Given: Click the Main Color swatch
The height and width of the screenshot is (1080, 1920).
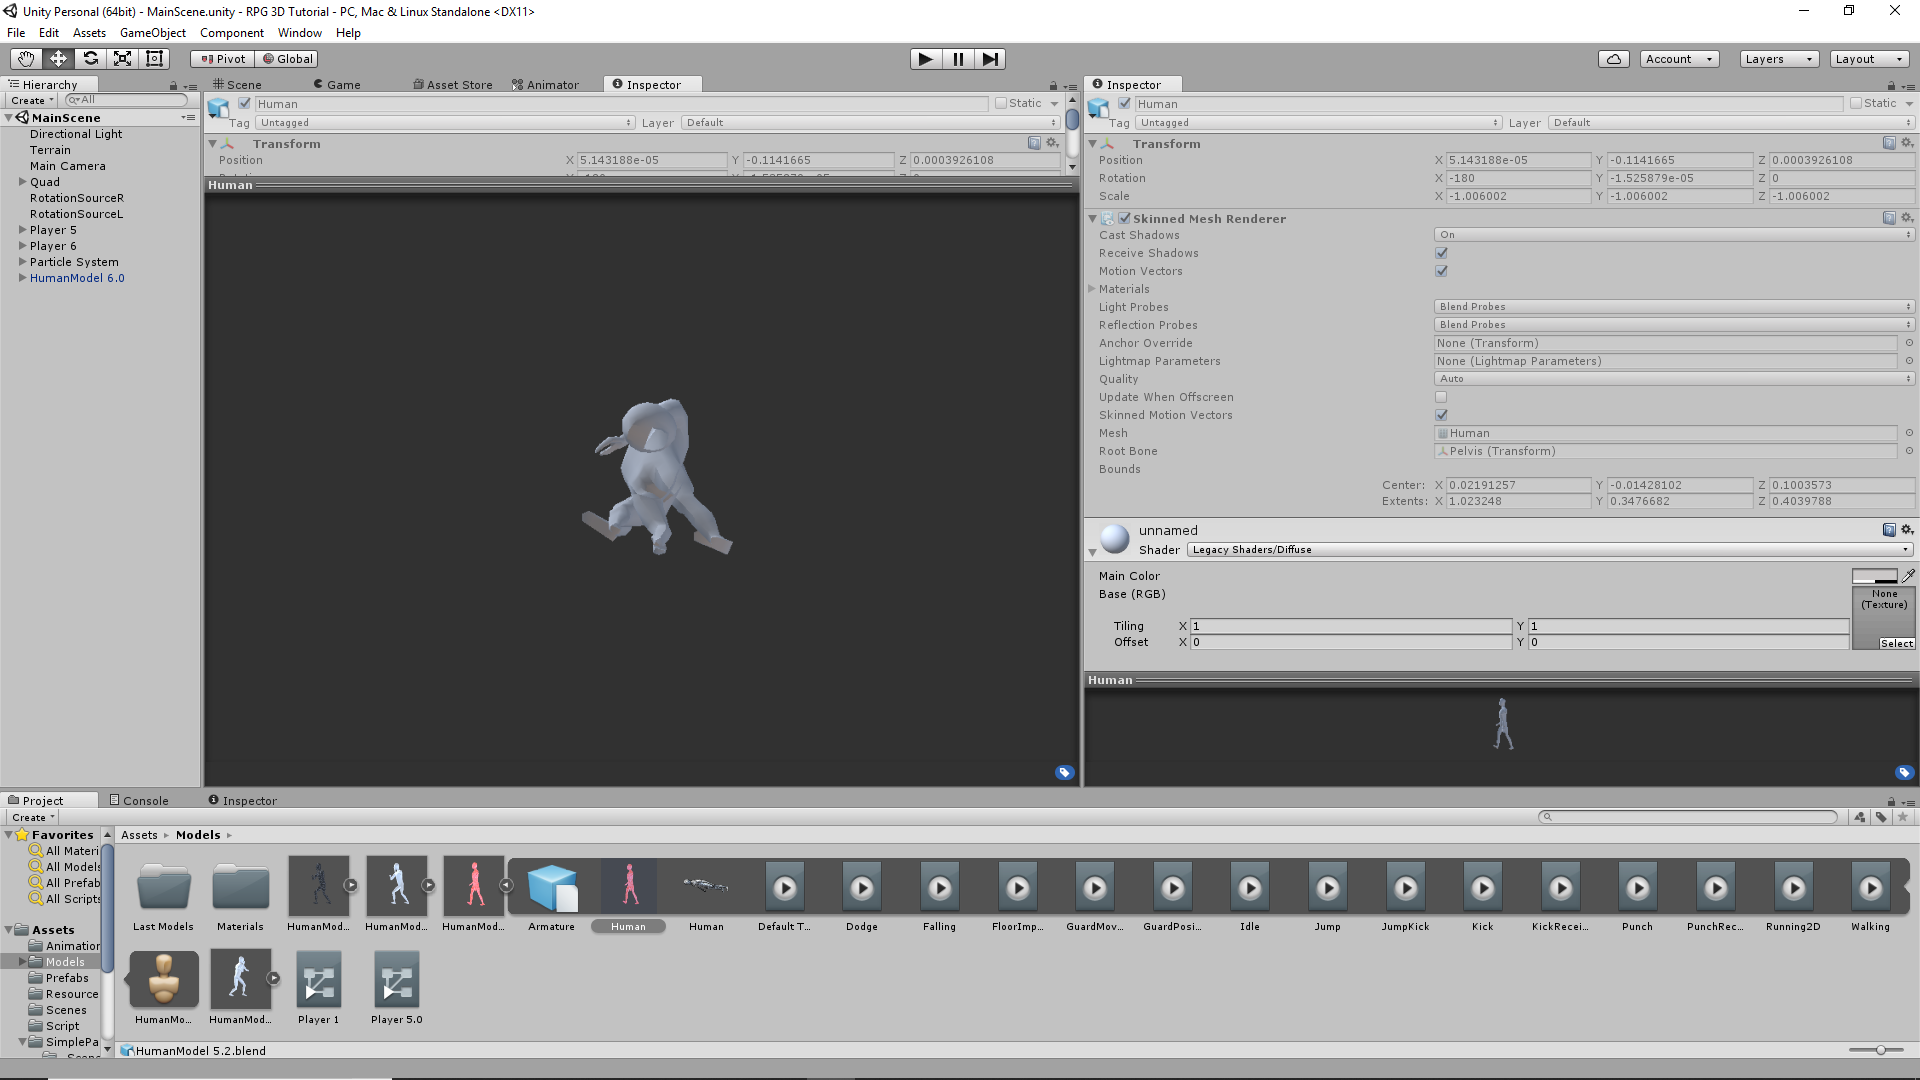Looking at the screenshot, I should (1874, 576).
